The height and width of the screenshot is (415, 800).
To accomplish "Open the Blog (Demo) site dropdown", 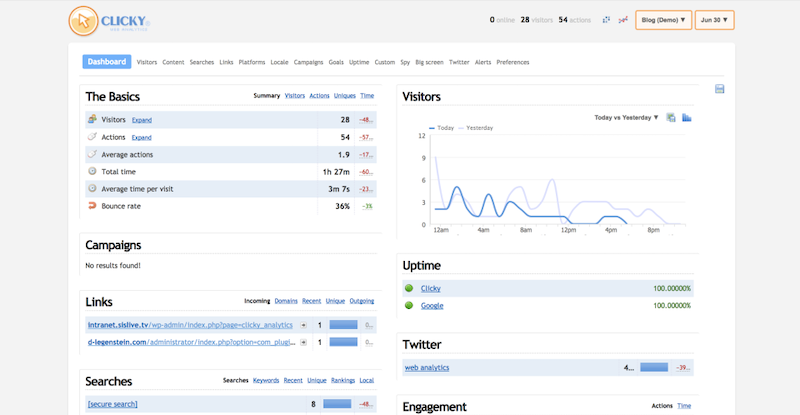I will click(x=663, y=20).
